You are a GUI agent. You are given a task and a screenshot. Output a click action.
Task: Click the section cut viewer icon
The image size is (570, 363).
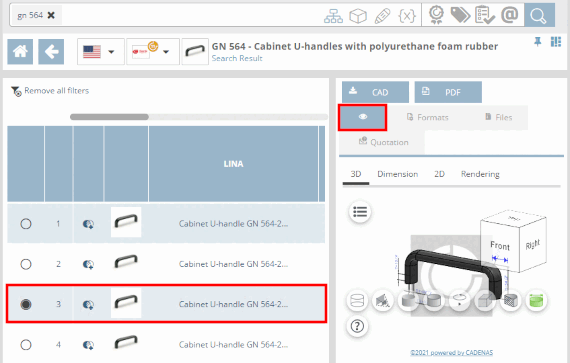(x=382, y=301)
